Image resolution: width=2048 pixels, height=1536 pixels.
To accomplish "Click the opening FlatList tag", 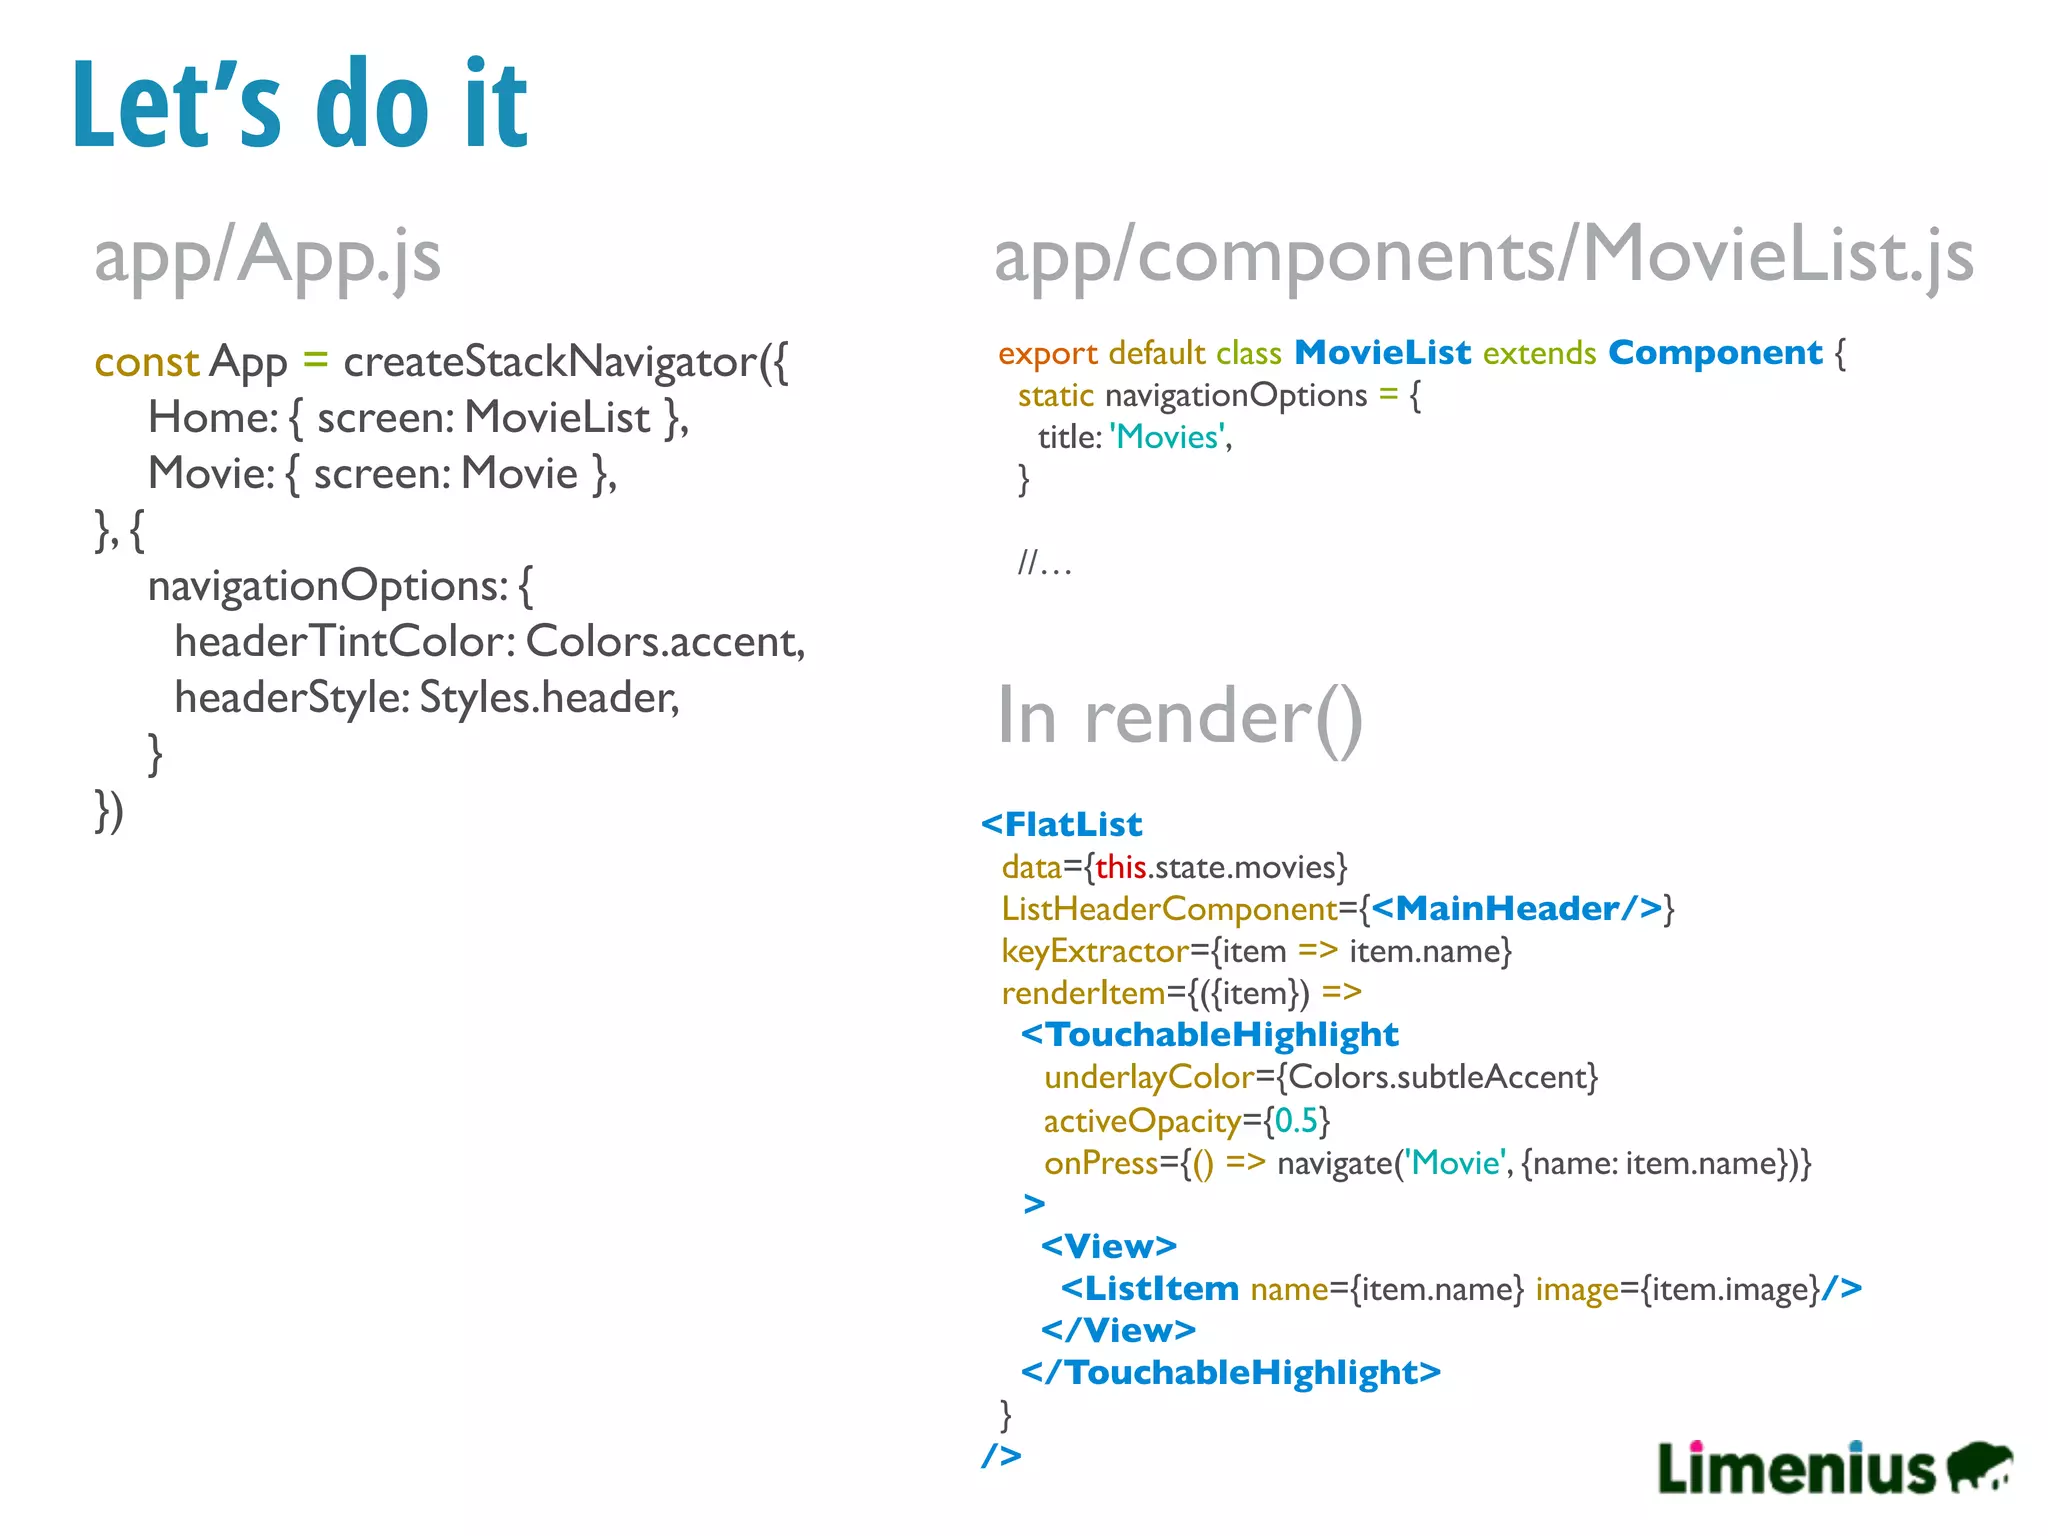I will 1061,824.
